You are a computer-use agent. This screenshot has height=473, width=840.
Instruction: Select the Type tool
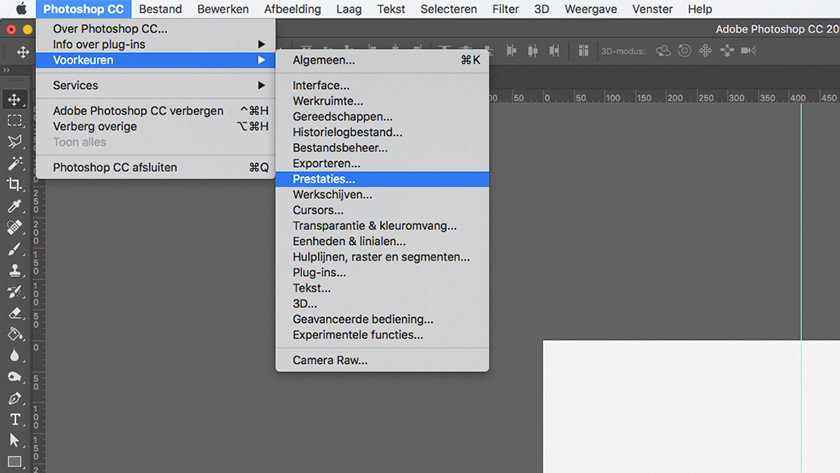pos(14,419)
